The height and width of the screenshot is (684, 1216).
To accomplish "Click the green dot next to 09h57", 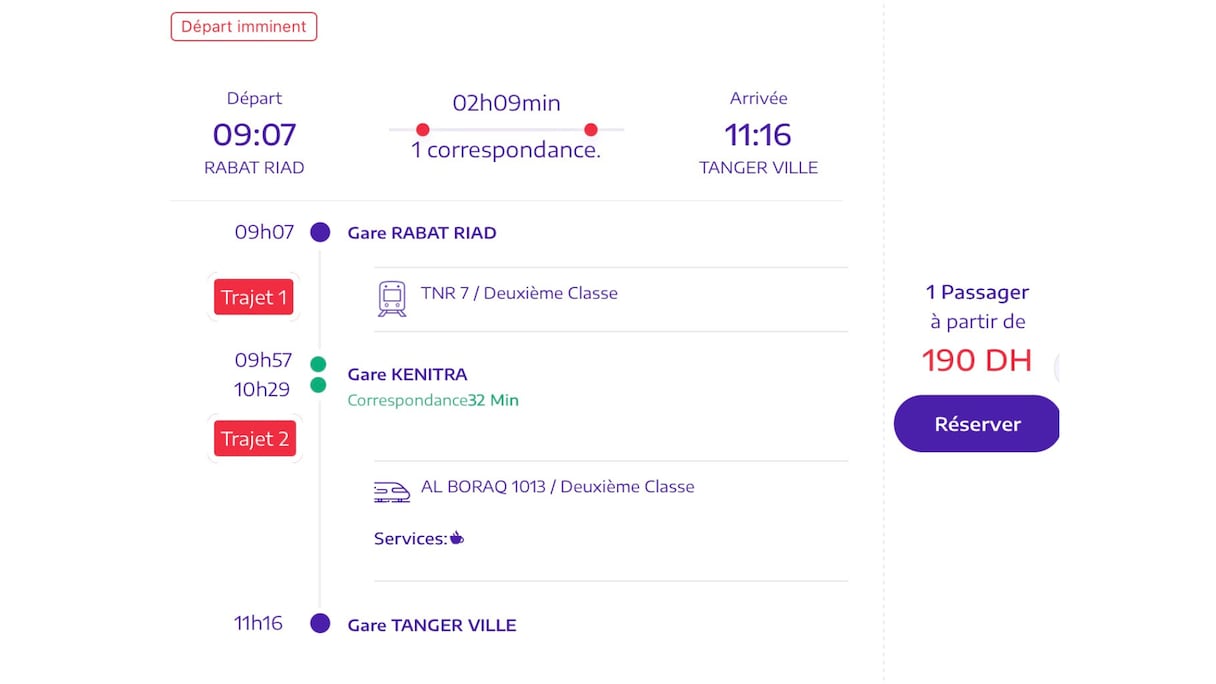I will pos(318,364).
